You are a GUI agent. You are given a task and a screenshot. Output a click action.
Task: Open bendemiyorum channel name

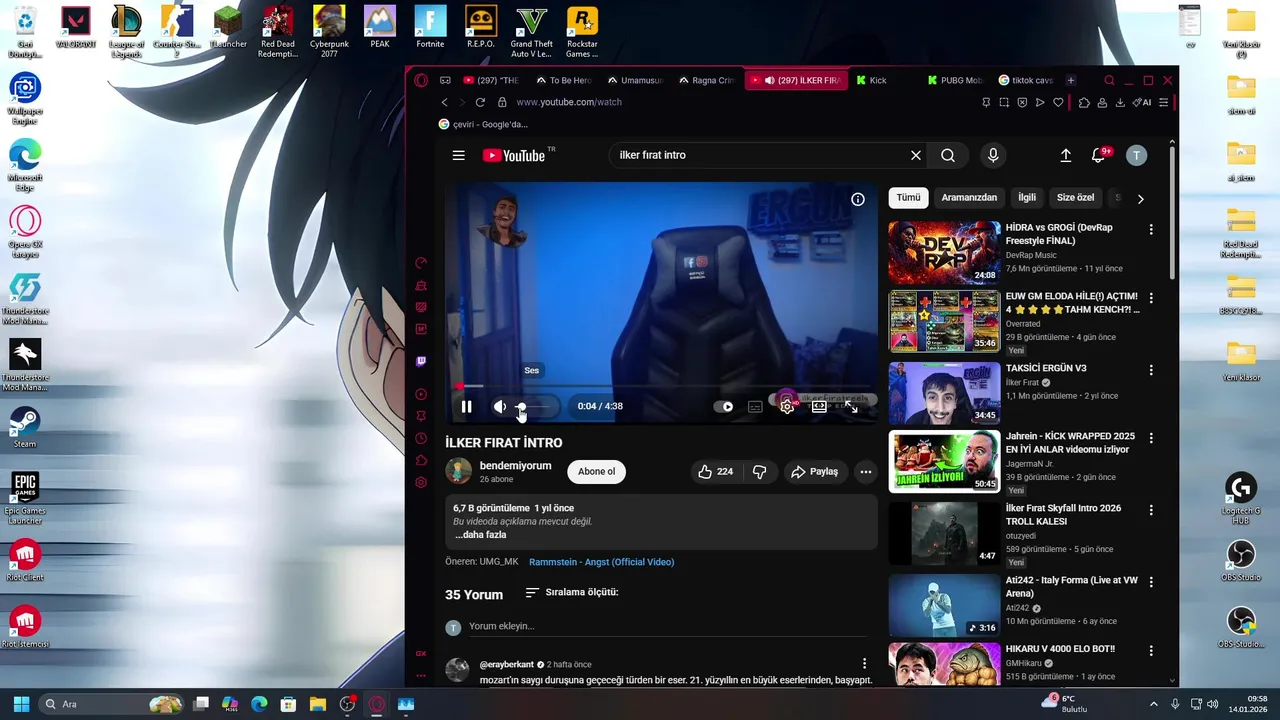[x=515, y=466]
